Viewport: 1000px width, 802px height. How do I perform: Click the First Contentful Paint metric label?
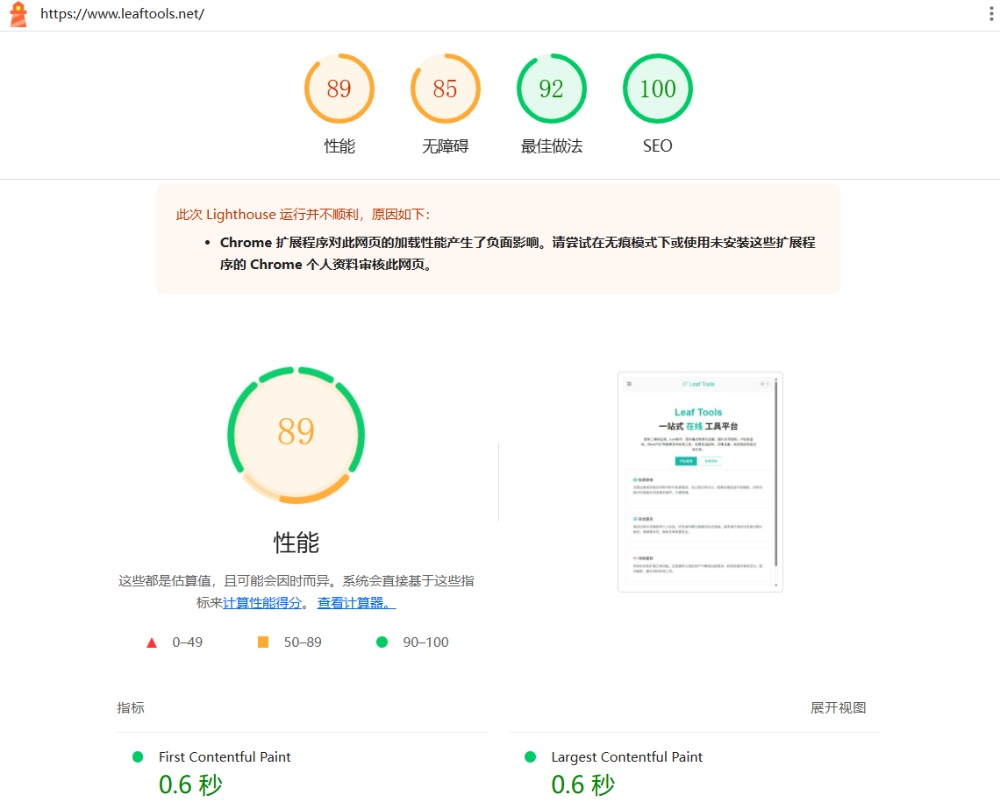(x=224, y=757)
